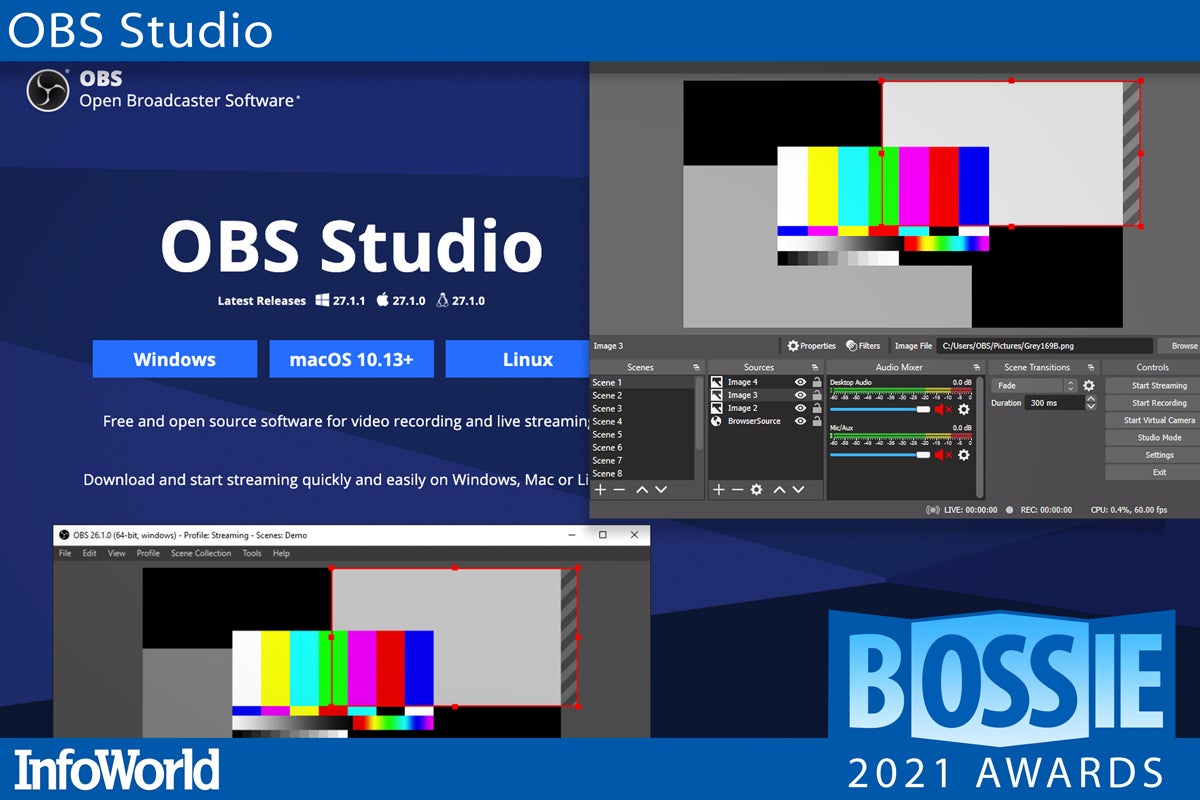Open Mic/Aux settings gear
1200x800 pixels.
pyautogui.click(x=964, y=455)
